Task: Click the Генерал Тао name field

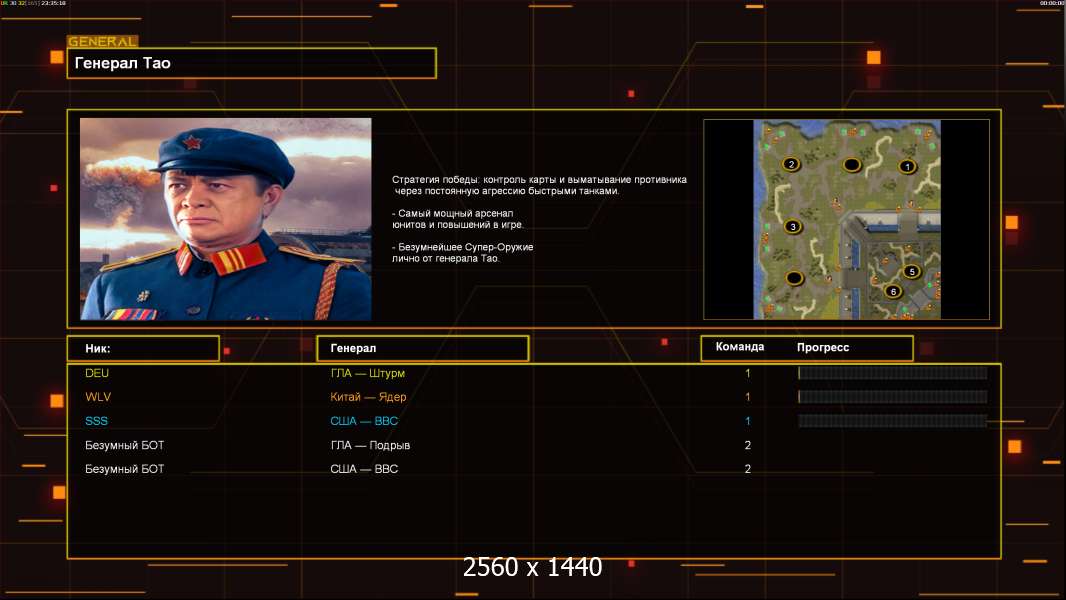Action: click(x=252, y=63)
